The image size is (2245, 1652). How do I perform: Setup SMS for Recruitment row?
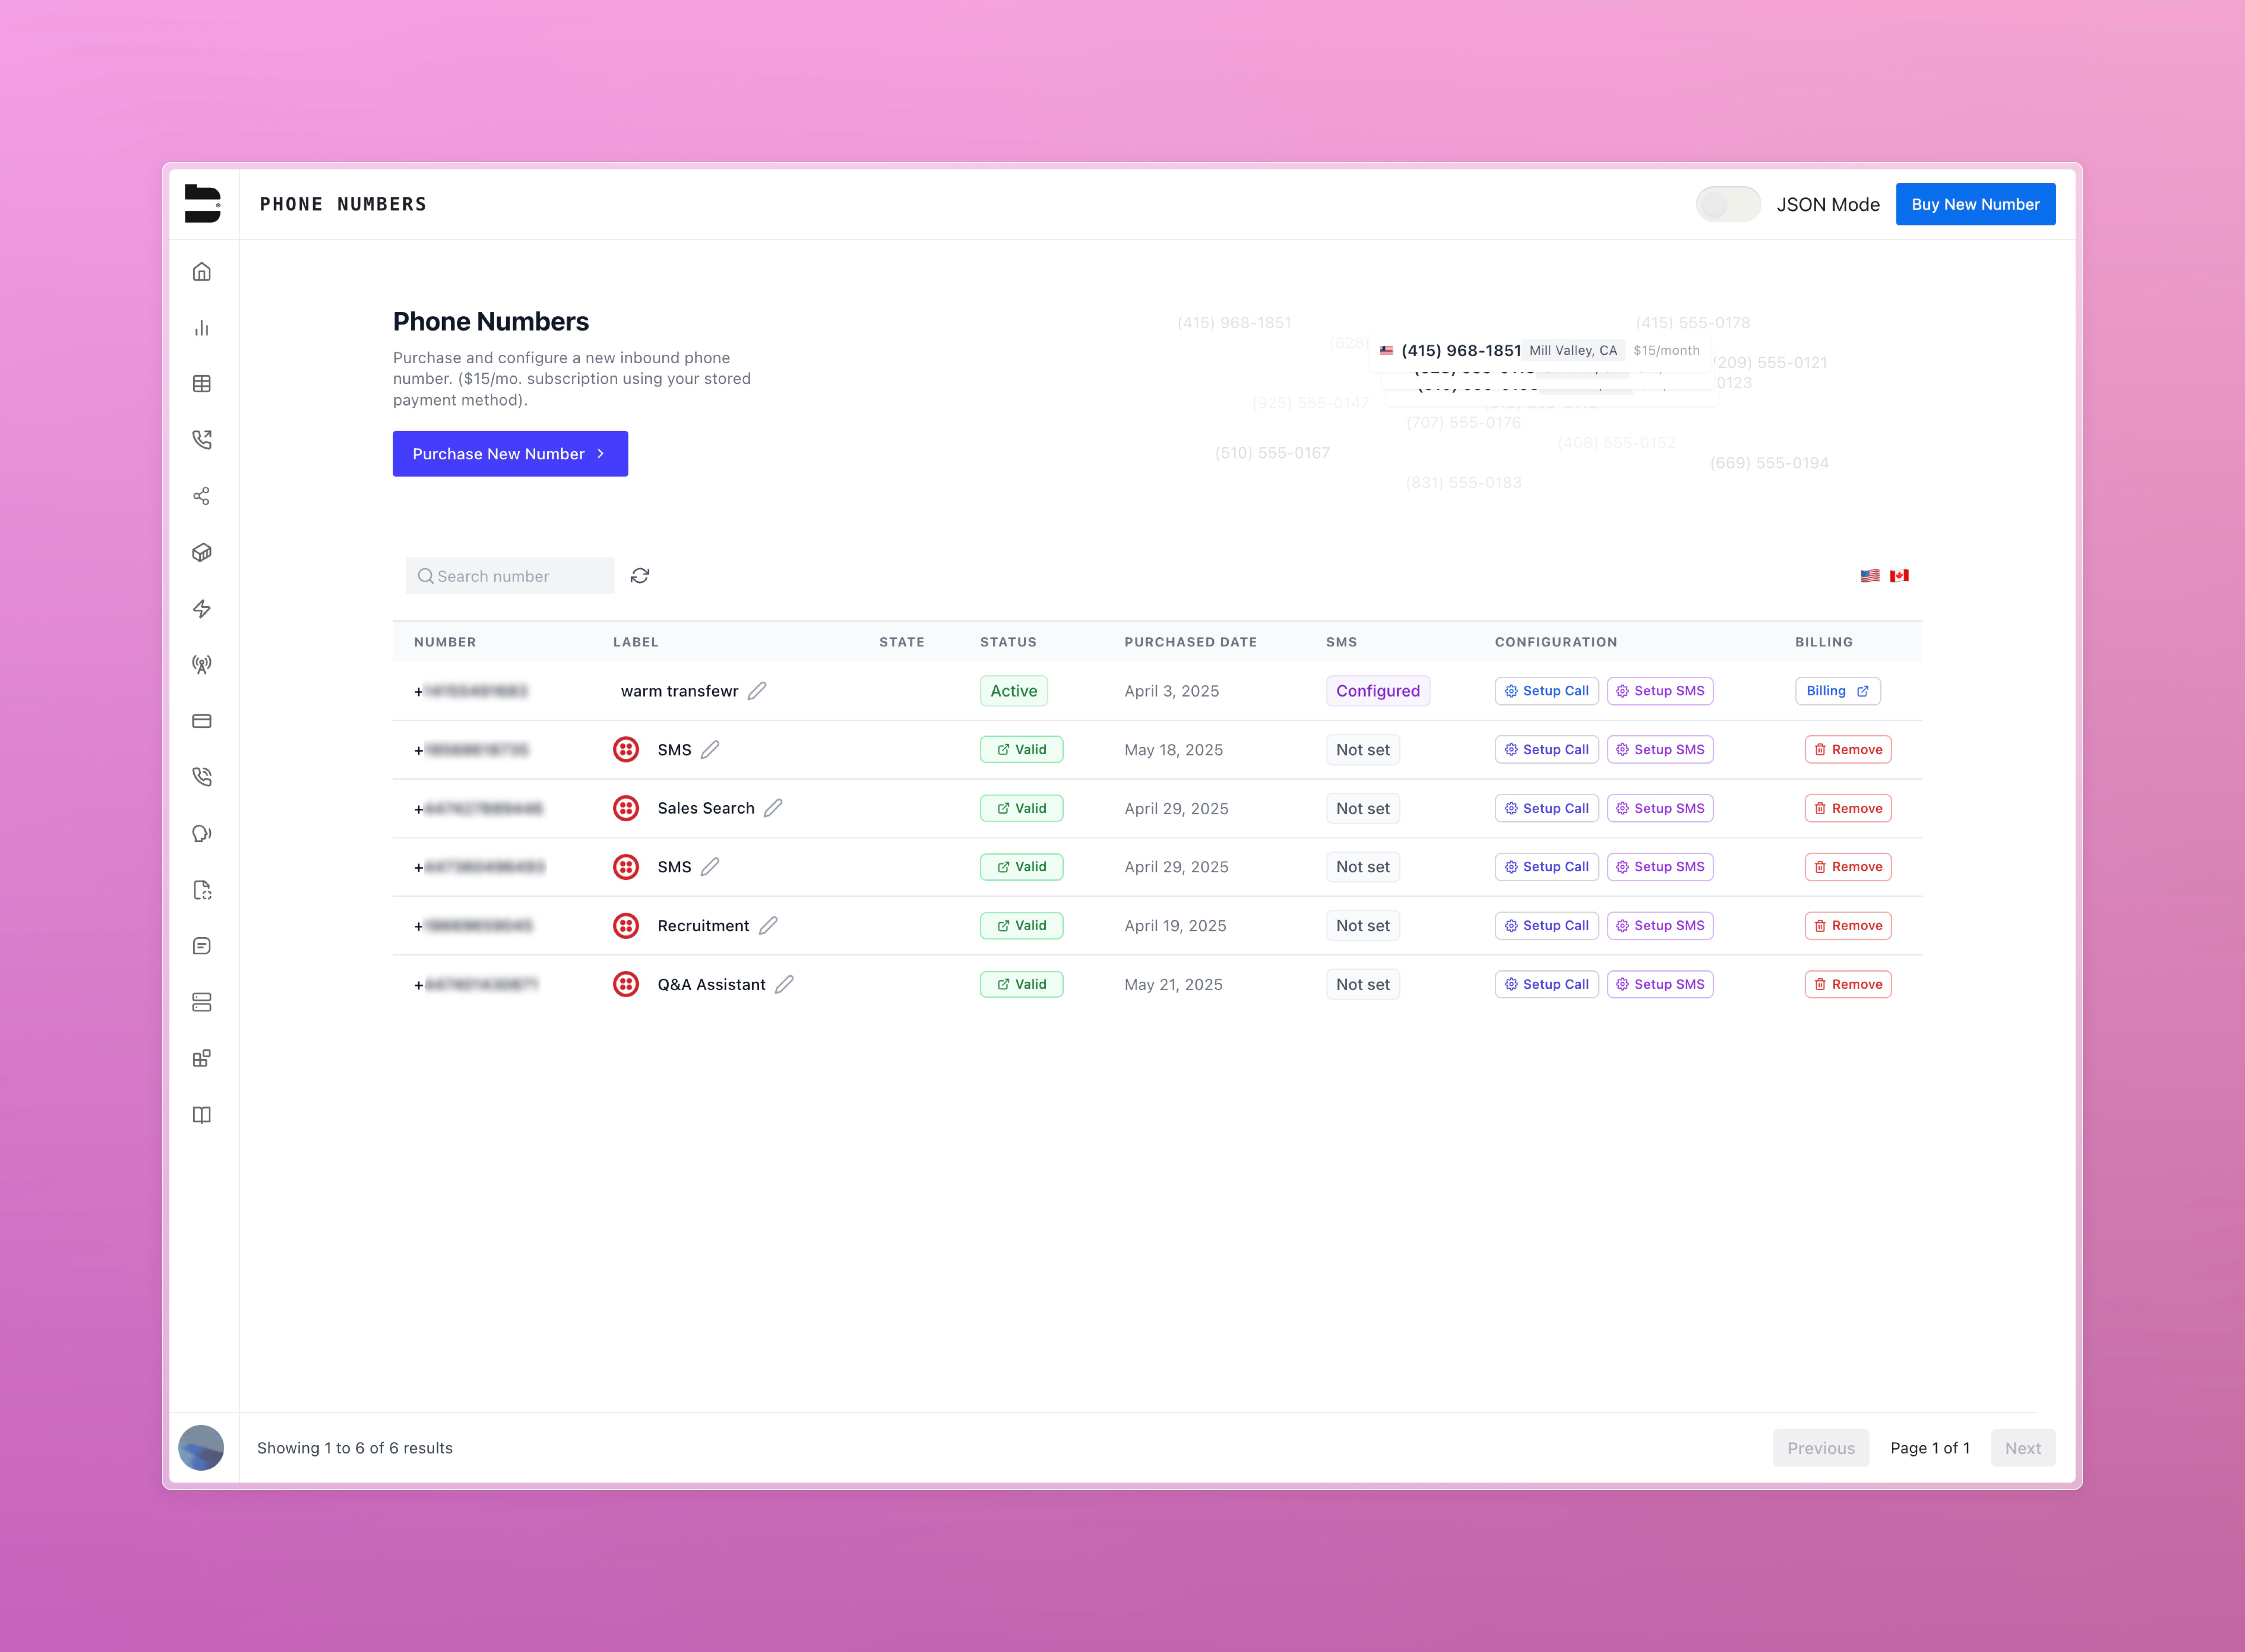1660,926
